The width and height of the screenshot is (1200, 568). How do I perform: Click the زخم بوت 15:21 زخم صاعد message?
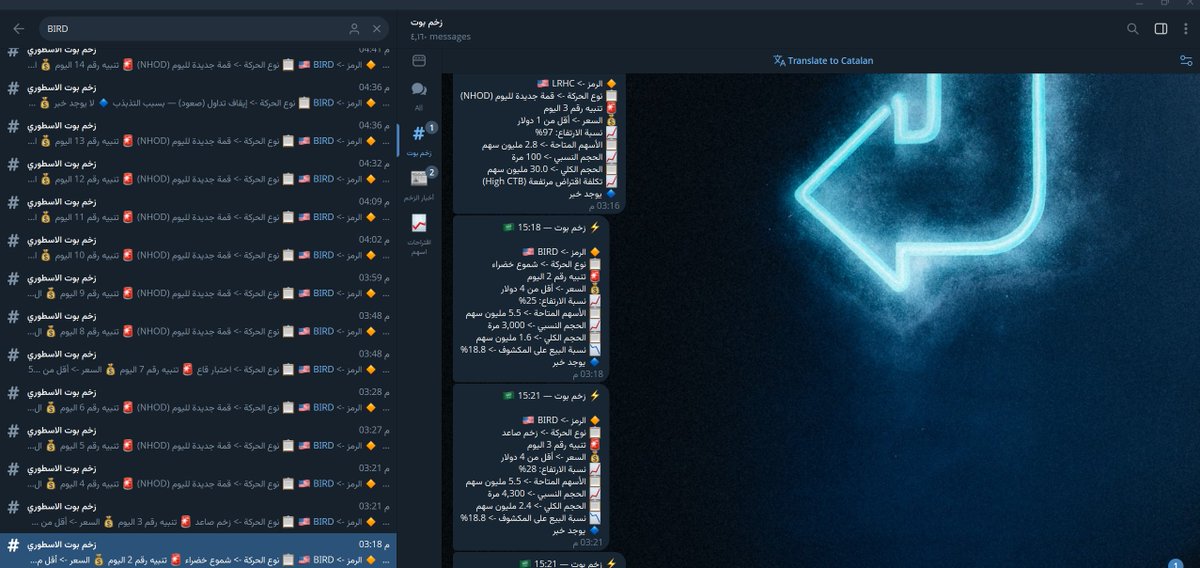pos(531,465)
